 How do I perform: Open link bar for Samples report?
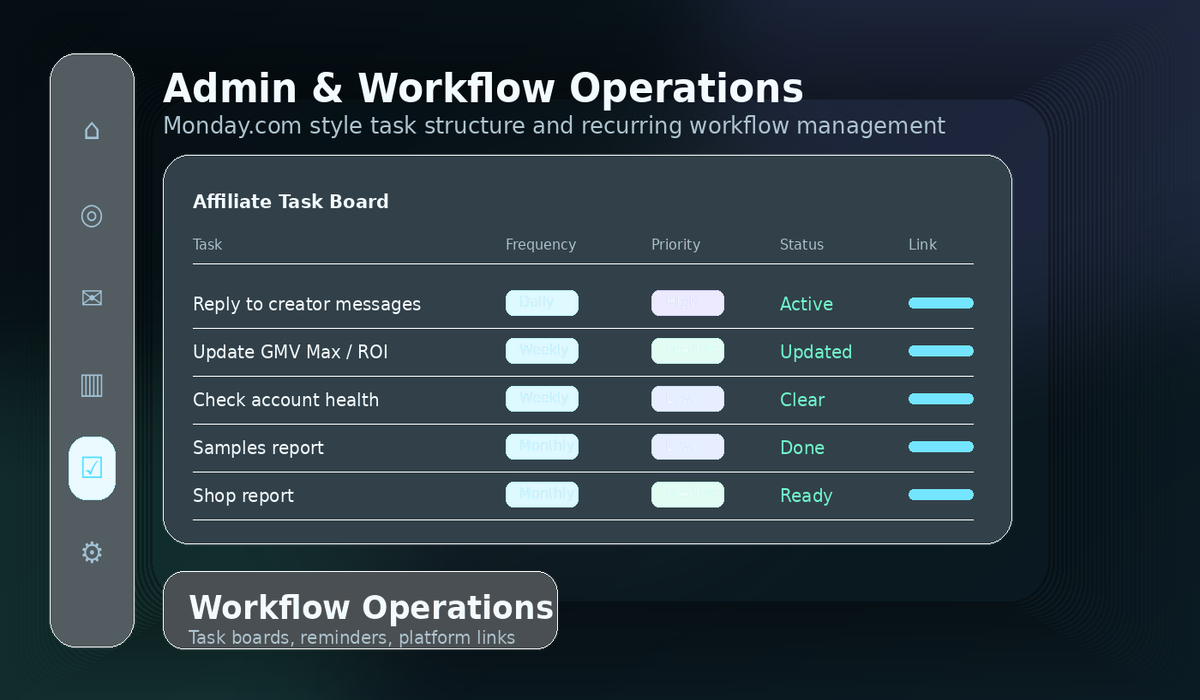coord(941,447)
